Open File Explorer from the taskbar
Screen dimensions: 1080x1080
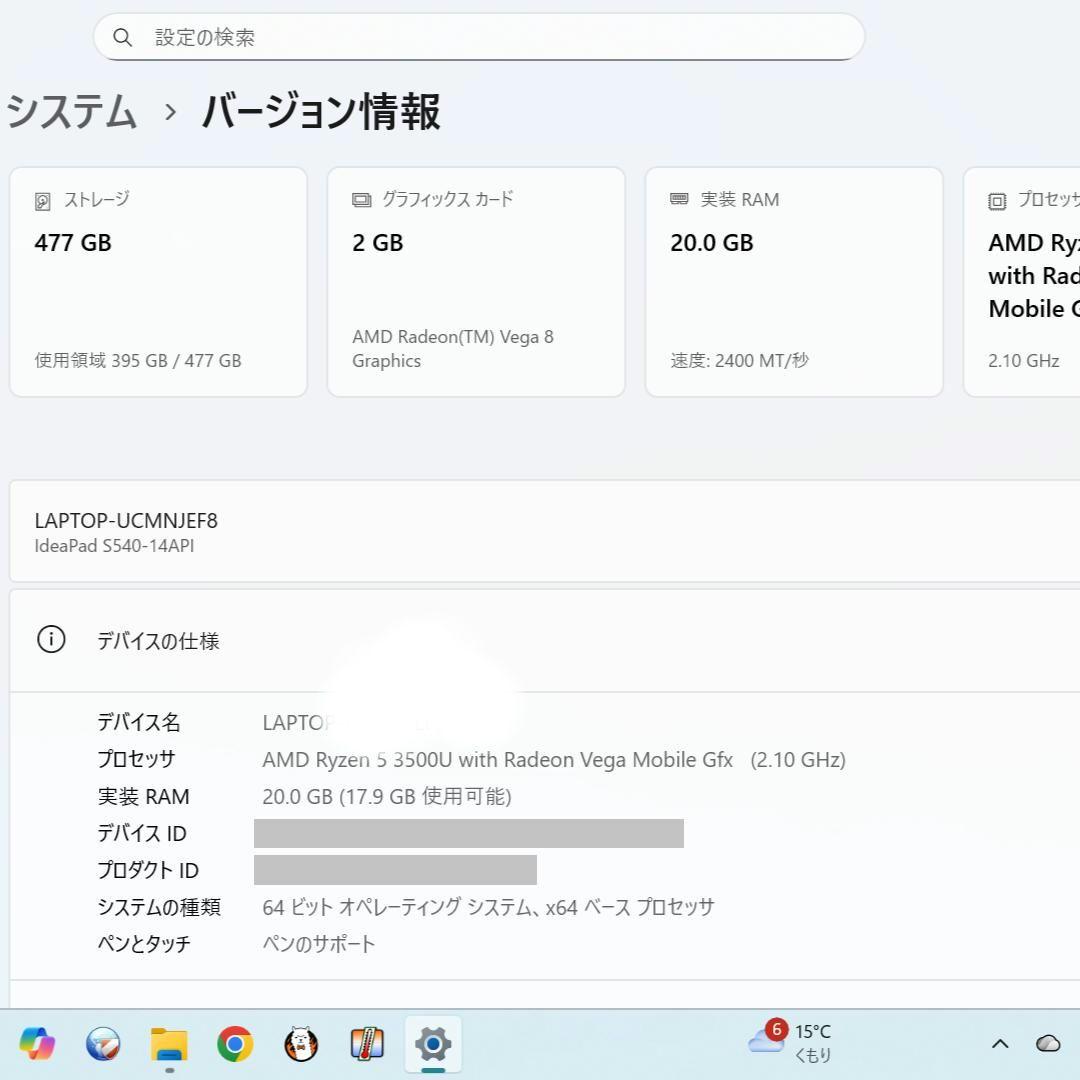(168, 1043)
